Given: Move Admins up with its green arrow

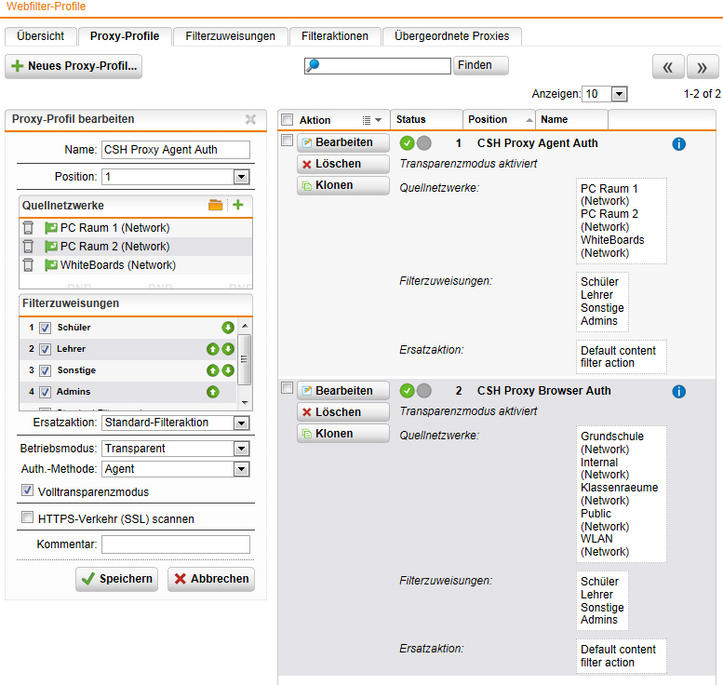Looking at the screenshot, I should click(213, 392).
